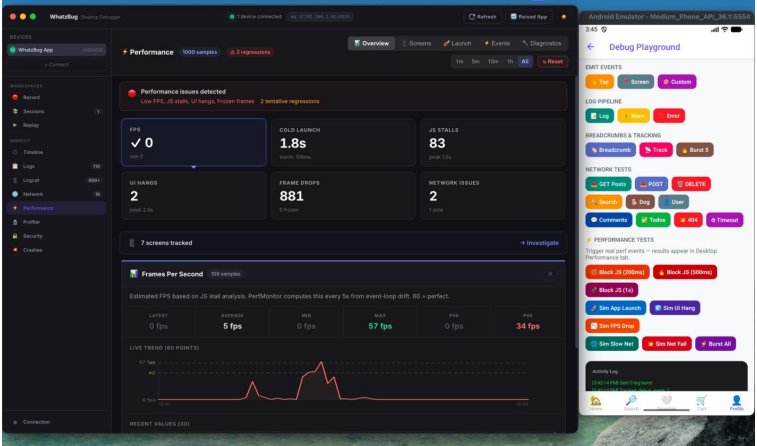Image resolution: width=757 pixels, height=446 pixels.
Task: Click the 2 regressions badge
Action: pyautogui.click(x=250, y=52)
